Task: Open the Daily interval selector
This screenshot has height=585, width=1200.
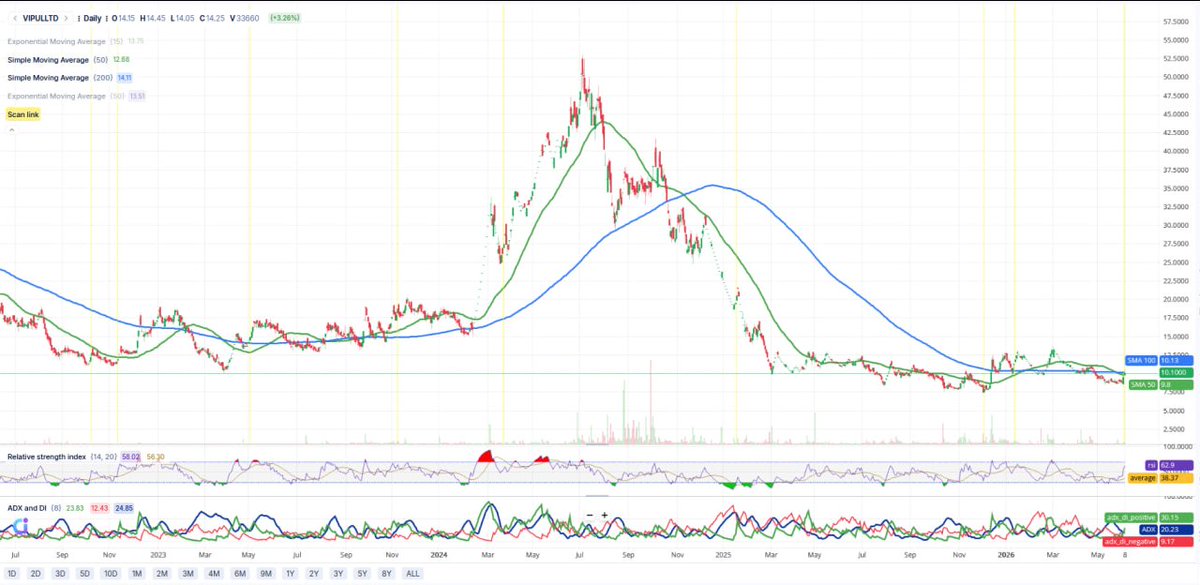Action: click(x=92, y=18)
